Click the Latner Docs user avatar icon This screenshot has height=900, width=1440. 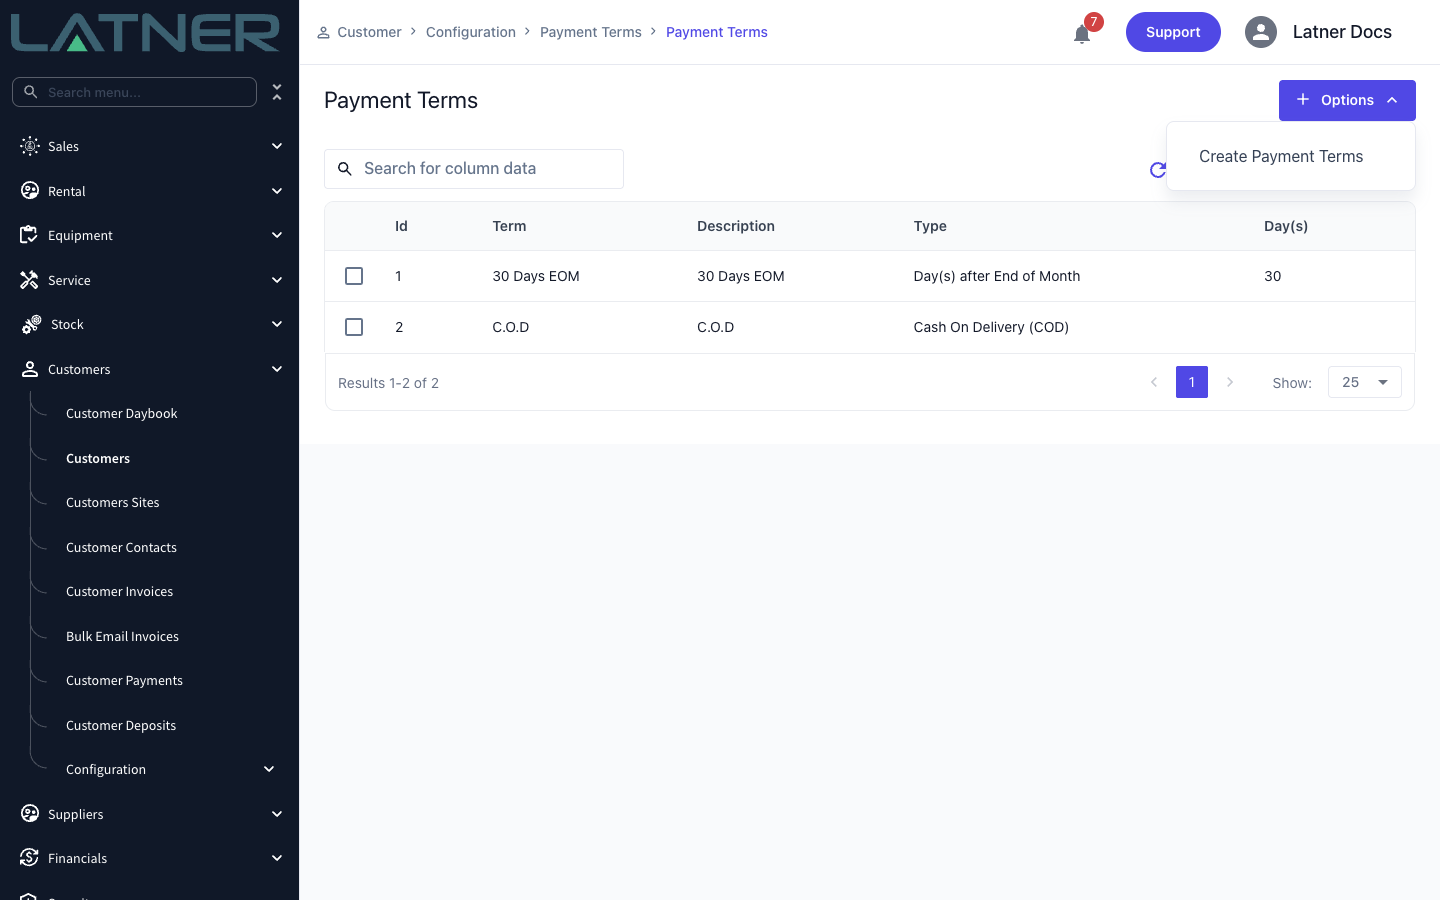pos(1261,32)
